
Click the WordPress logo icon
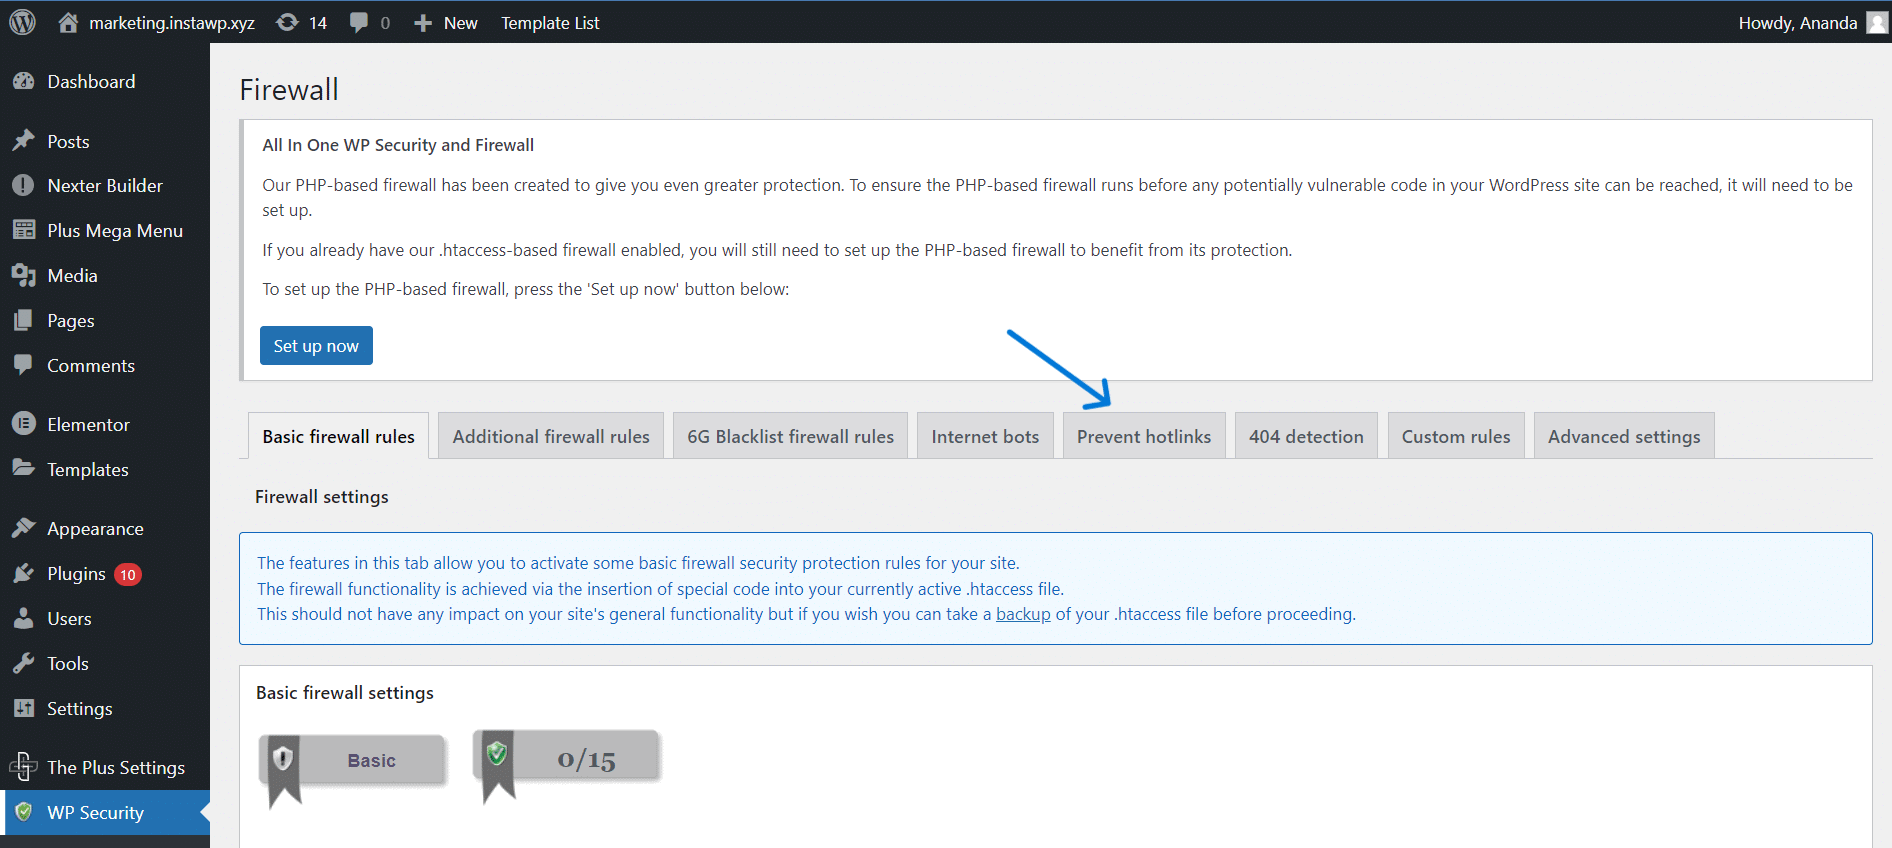22,22
